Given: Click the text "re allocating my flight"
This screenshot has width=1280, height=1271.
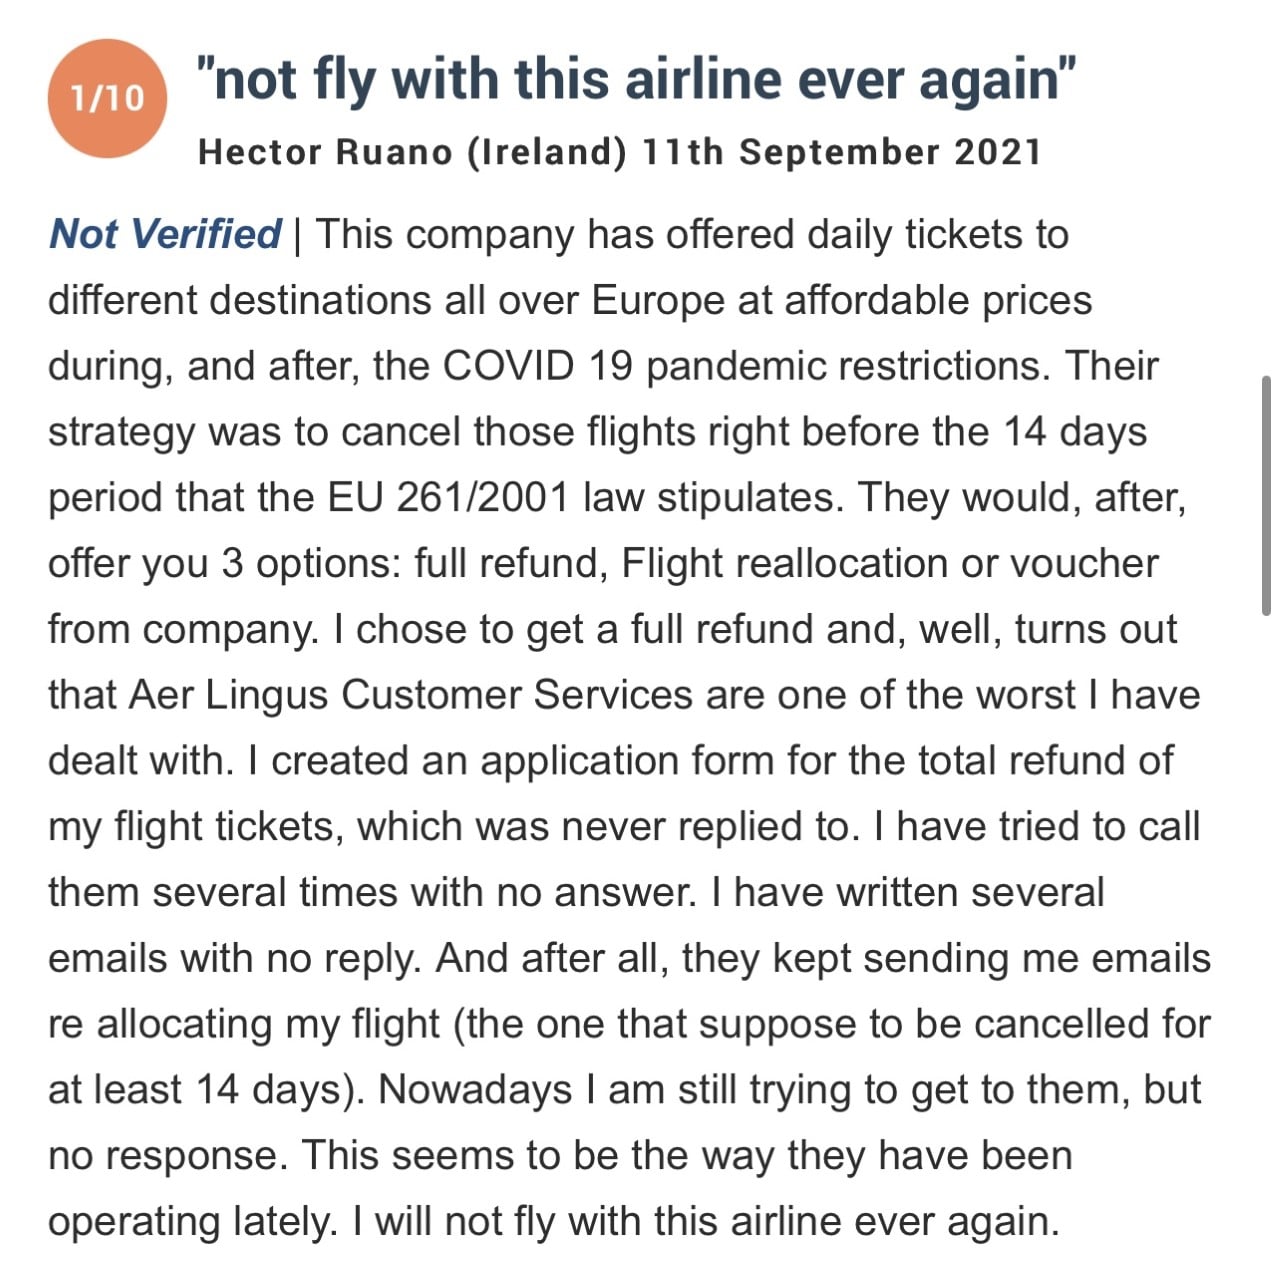Looking at the screenshot, I should coord(244,1024).
